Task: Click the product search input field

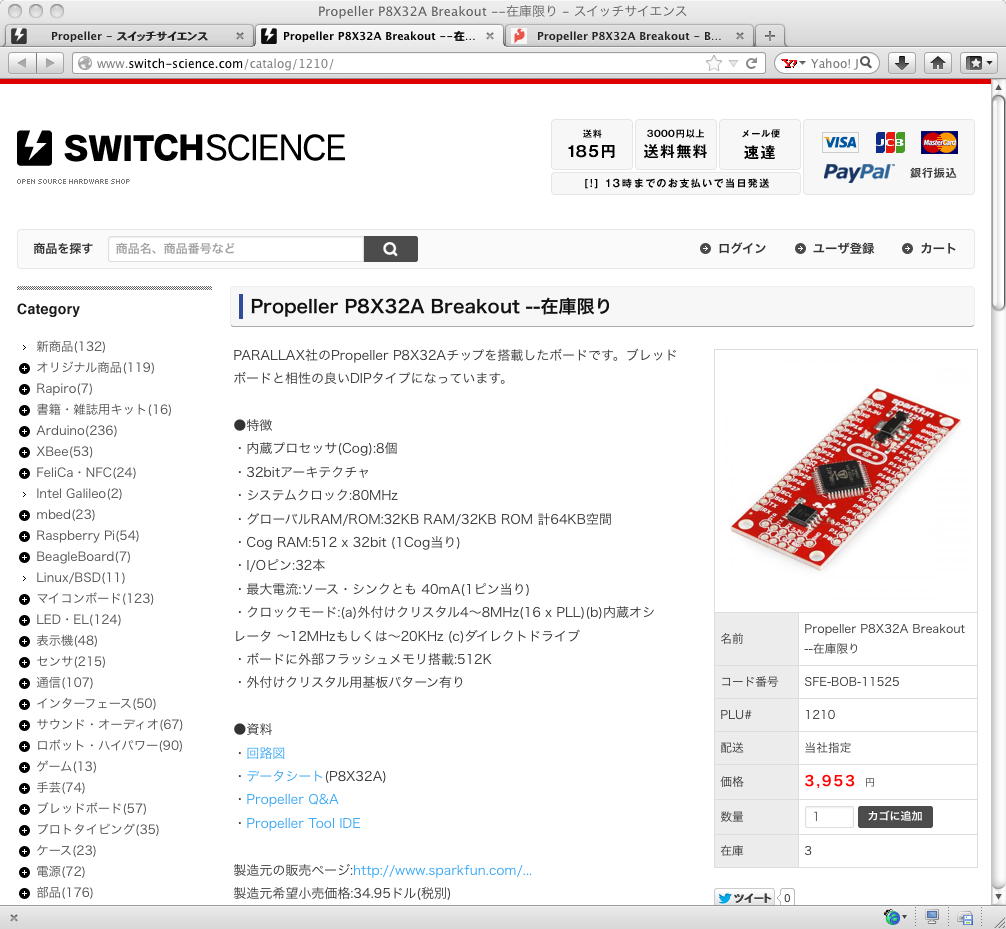Action: (236, 249)
